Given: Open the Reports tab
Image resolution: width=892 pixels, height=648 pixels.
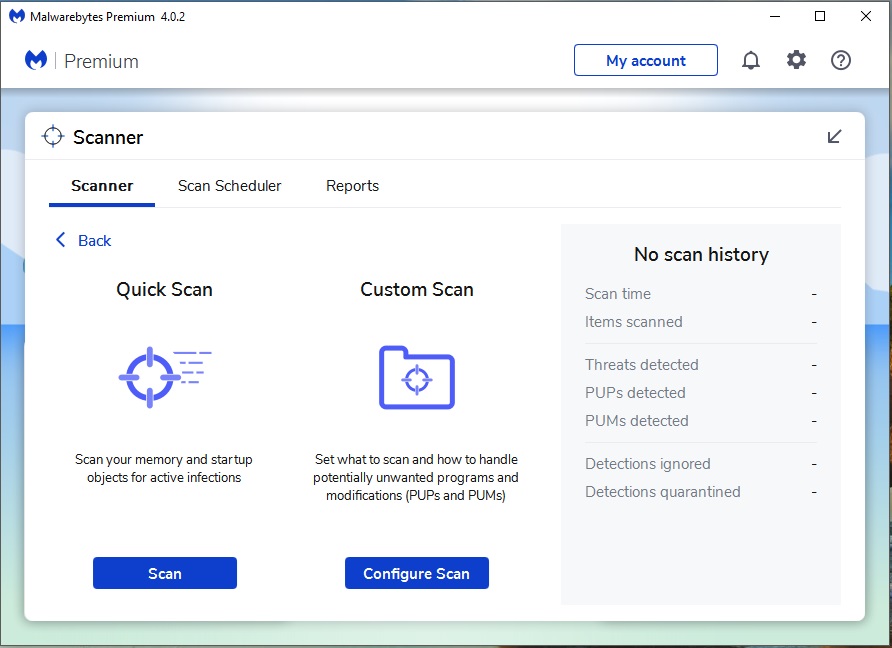Looking at the screenshot, I should [352, 186].
